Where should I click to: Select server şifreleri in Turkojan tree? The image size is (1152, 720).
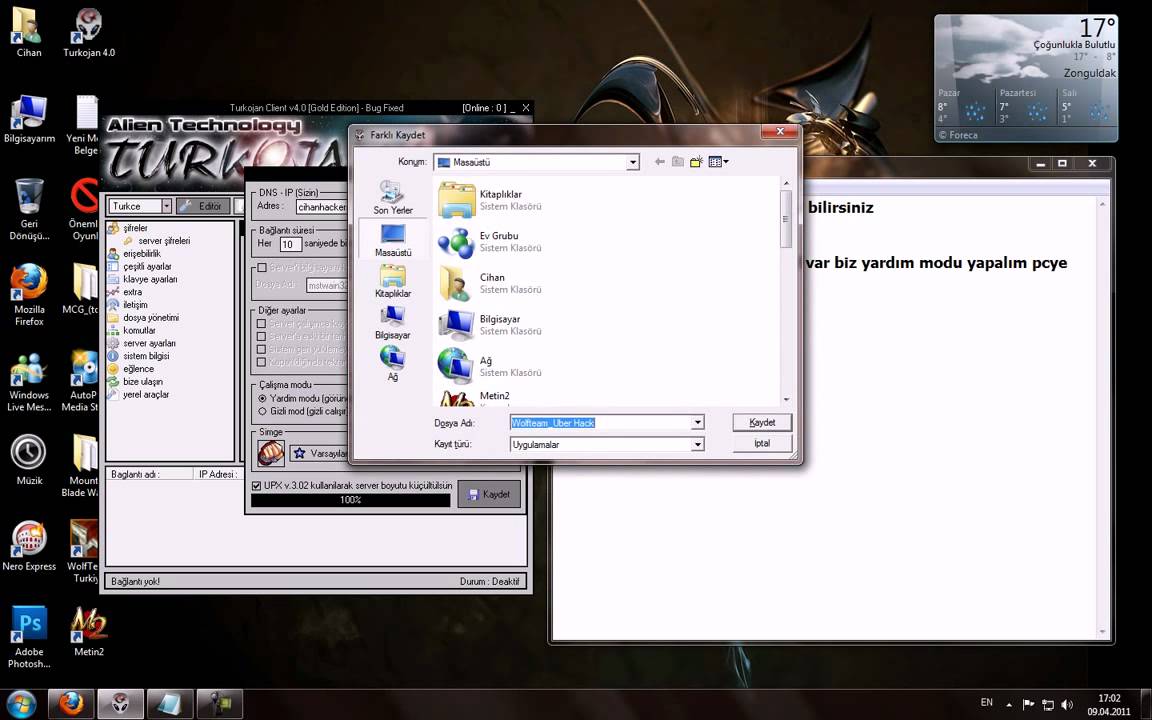tap(163, 241)
